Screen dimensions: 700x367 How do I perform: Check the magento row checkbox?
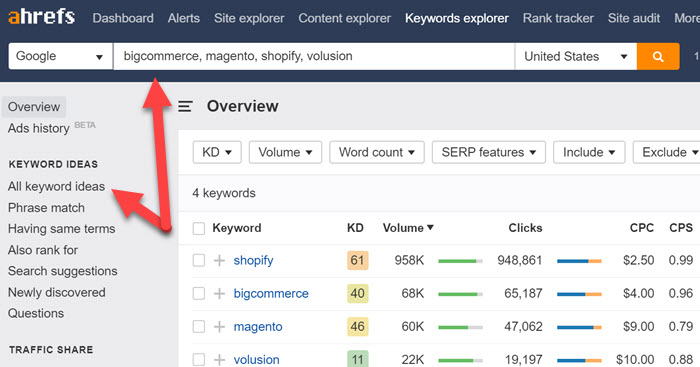[x=199, y=326]
